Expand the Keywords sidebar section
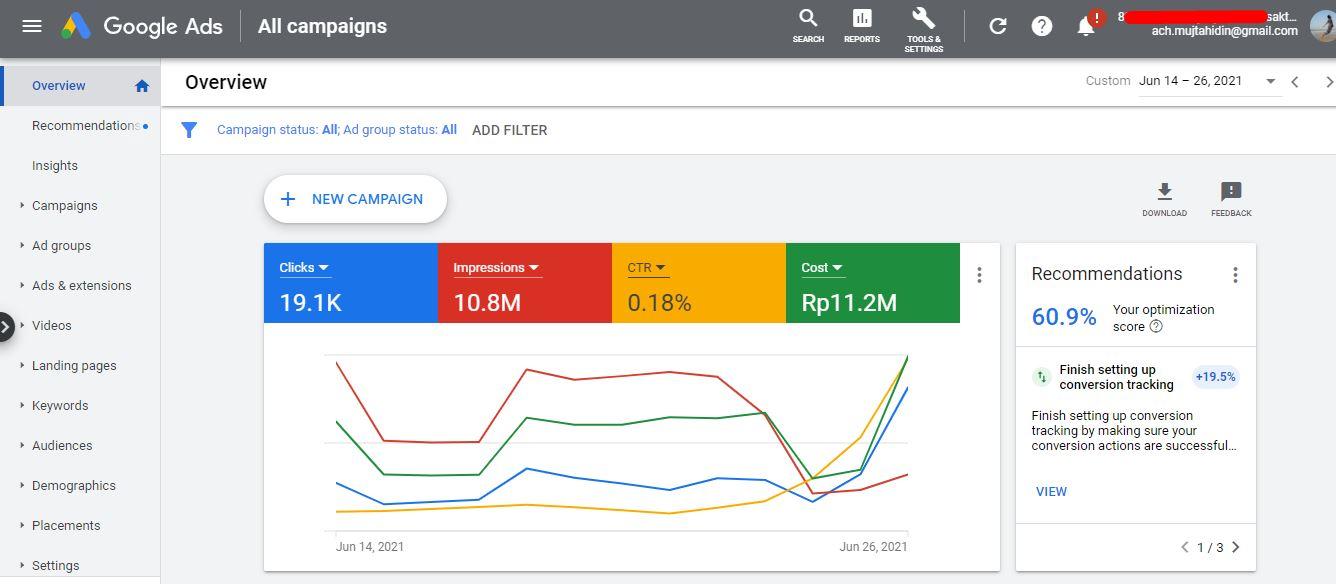Image resolution: width=1336 pixels, height=584 pixels. point(60,405)
